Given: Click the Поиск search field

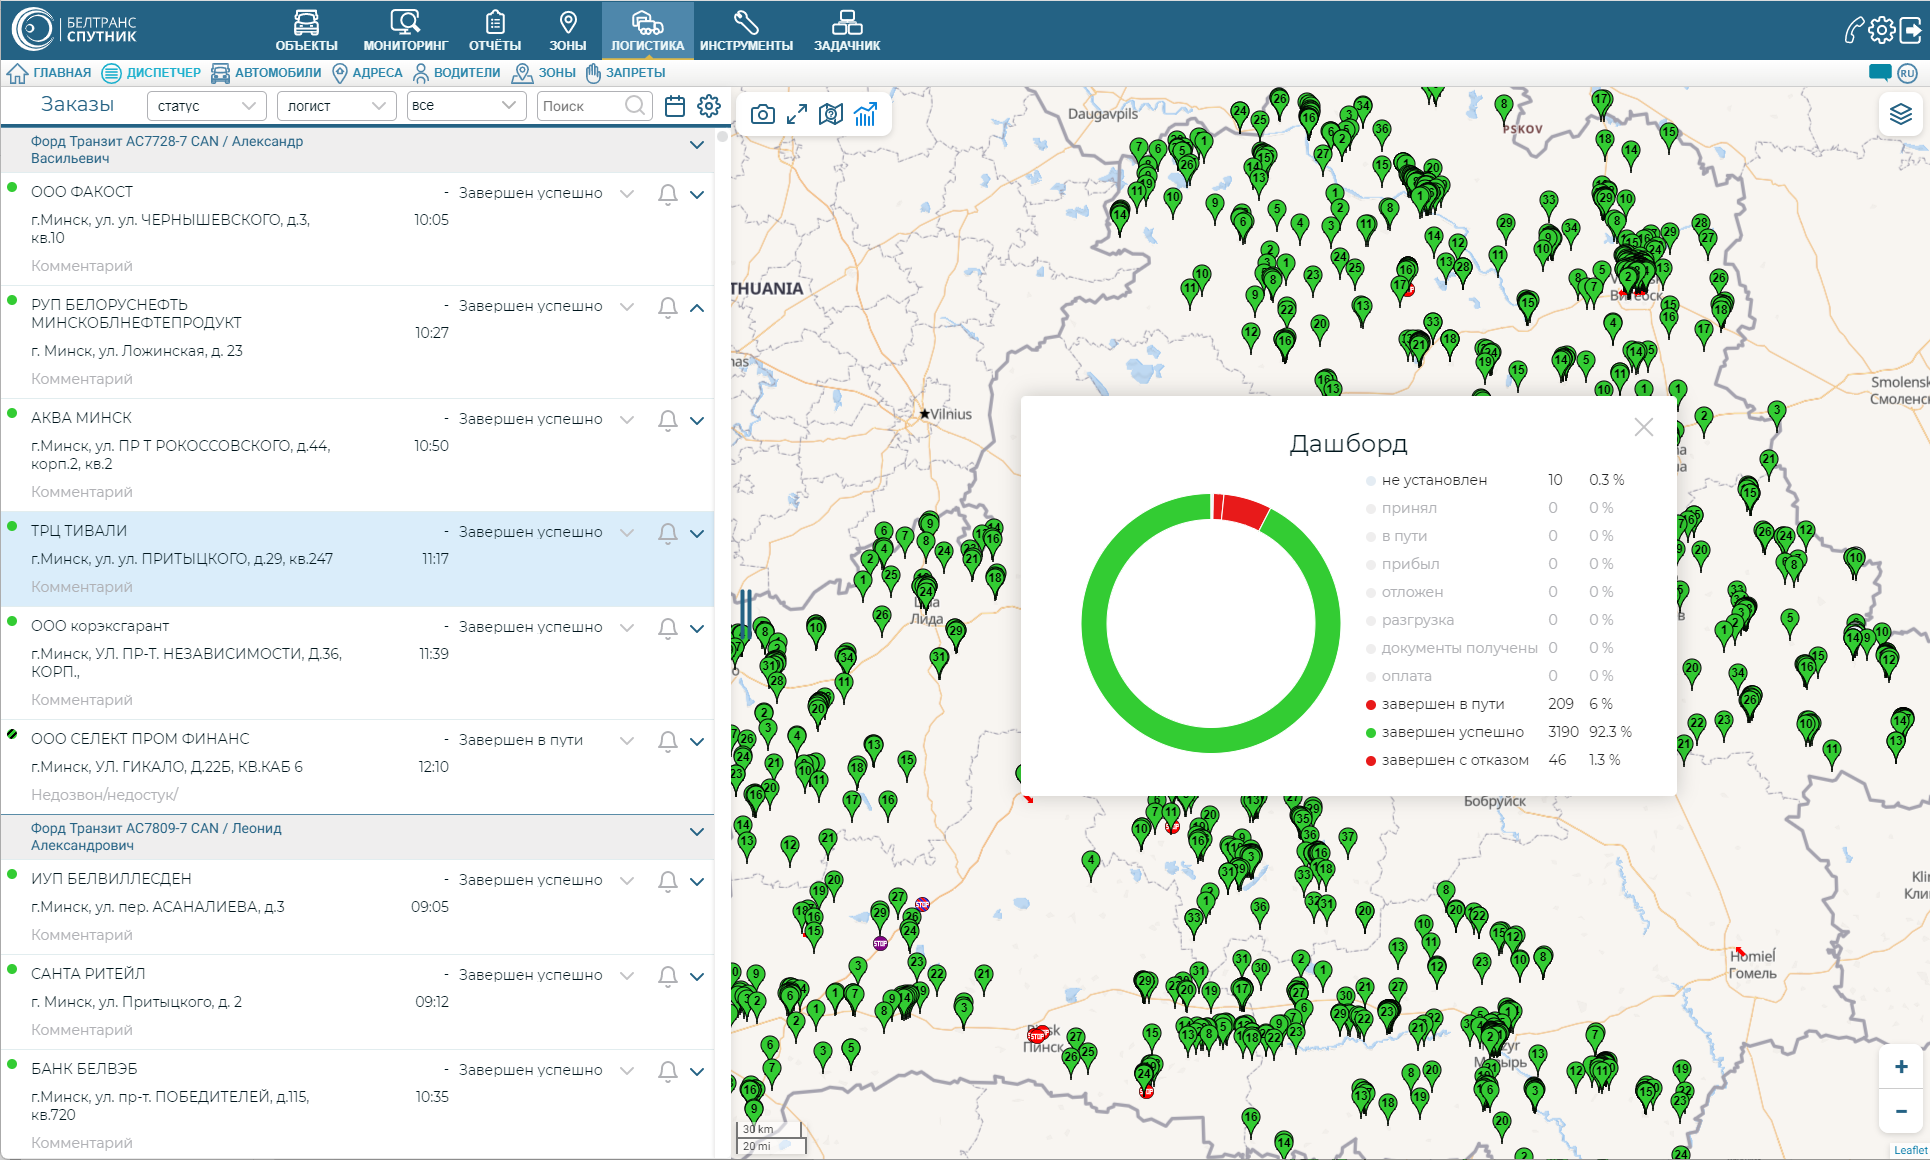Looking at the screenshot, I should [582, 106].
